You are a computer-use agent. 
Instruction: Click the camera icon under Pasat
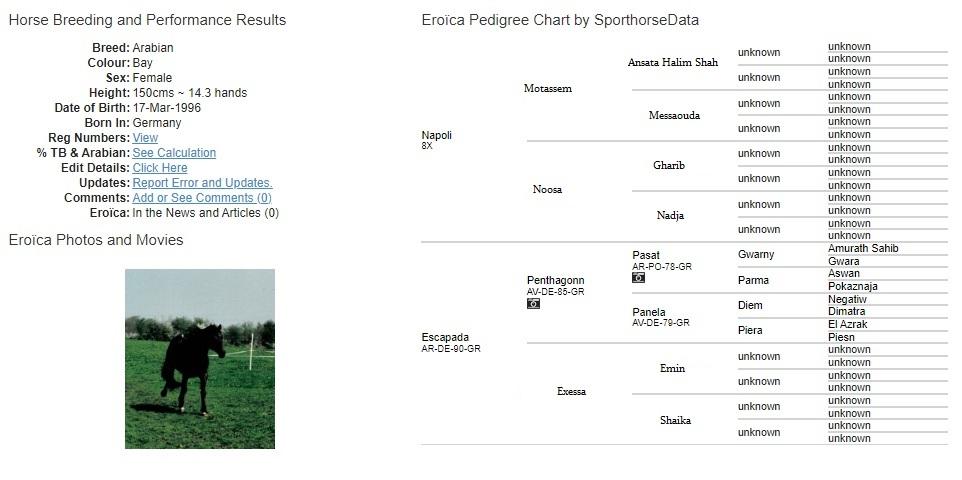[638, 278]
